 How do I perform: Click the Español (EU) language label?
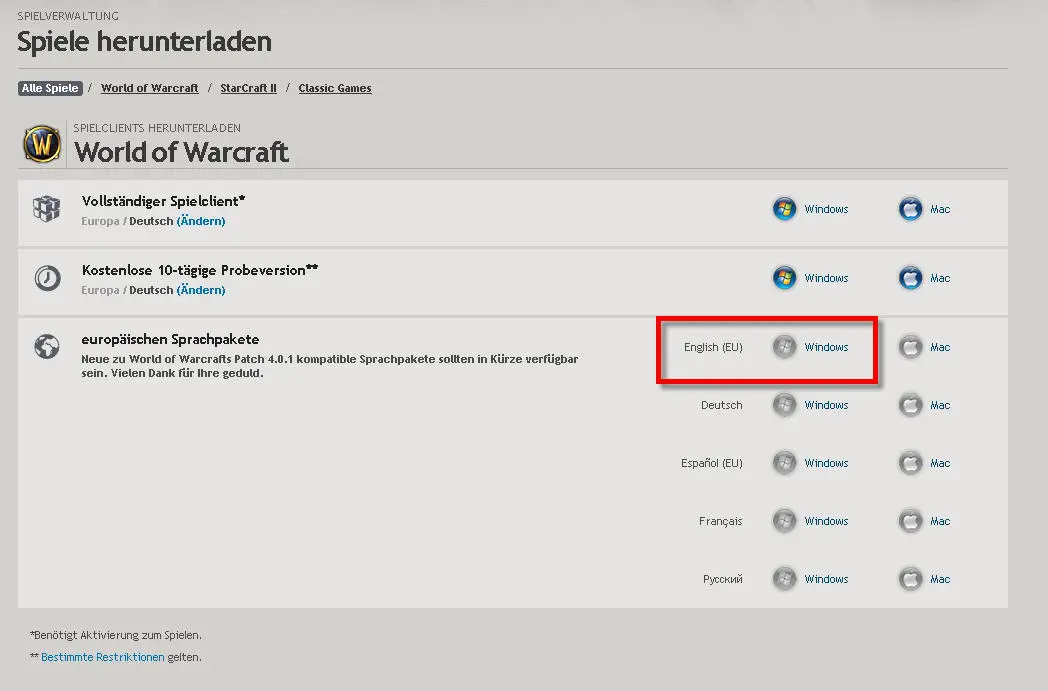[712, 463]
